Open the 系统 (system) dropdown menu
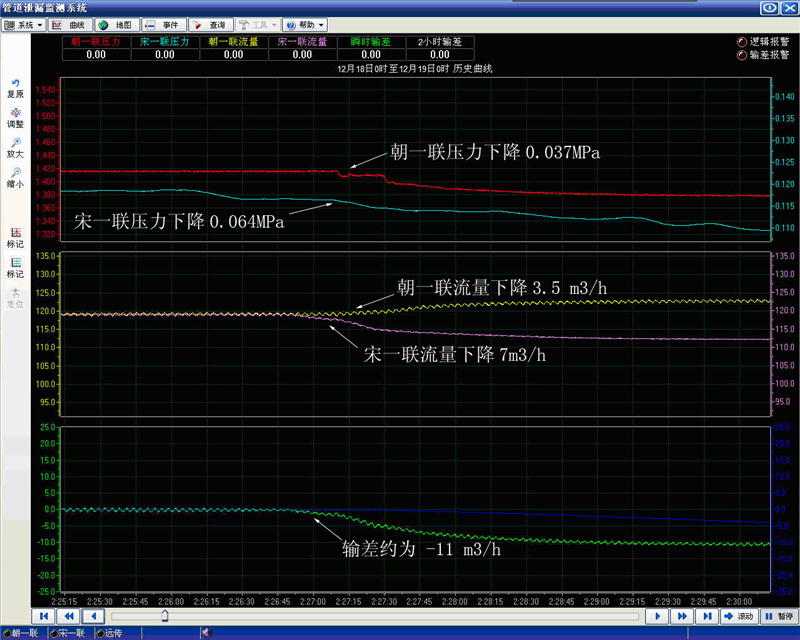Screen dimensions: 800x640 (x=24, y=24)
